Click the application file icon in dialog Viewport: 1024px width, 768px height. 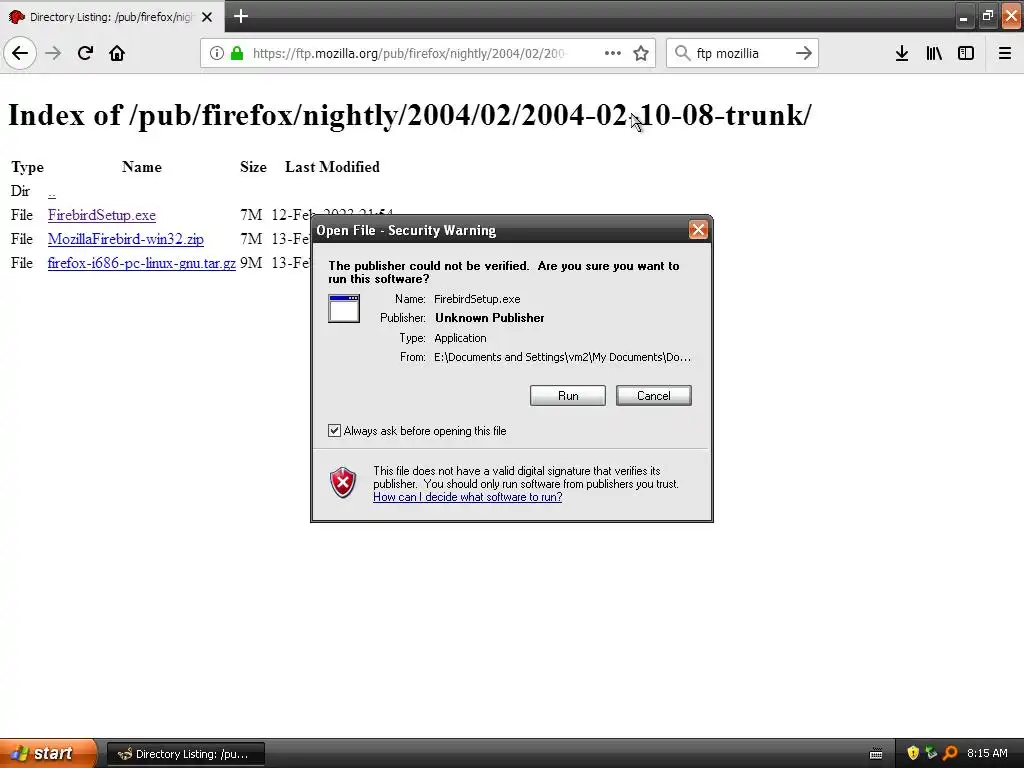click(x=344, y=309)
